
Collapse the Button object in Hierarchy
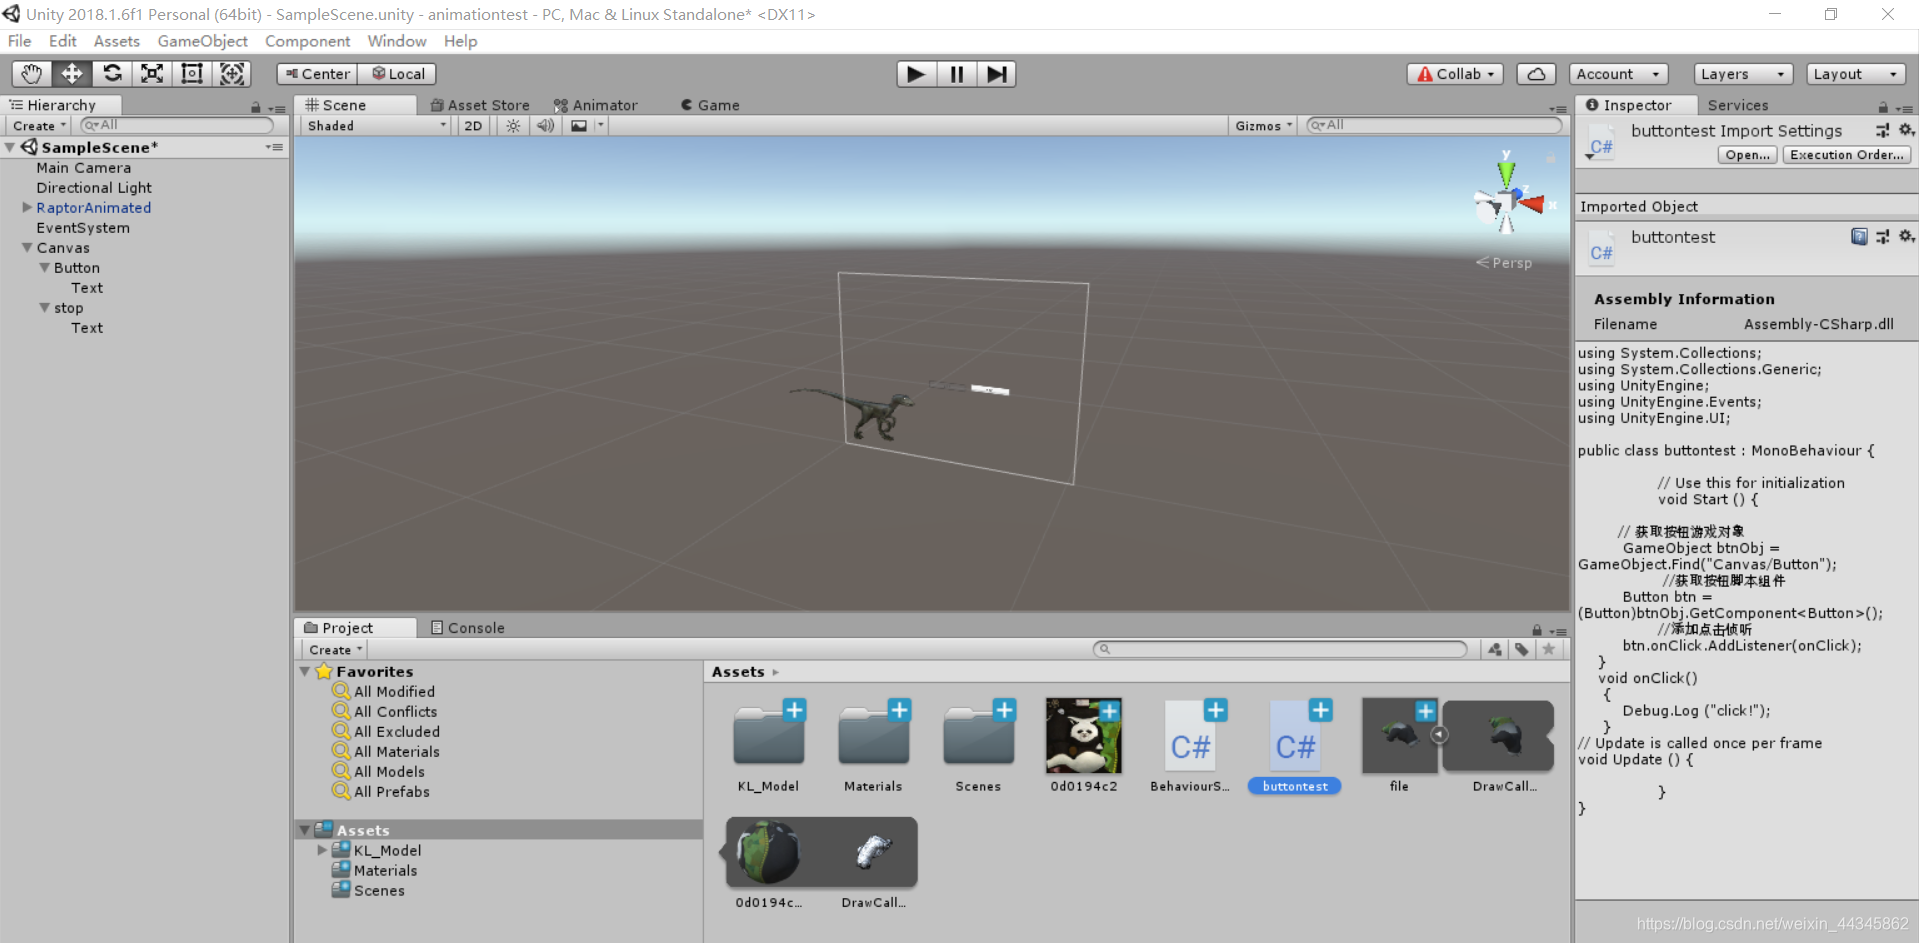(44, 267)
